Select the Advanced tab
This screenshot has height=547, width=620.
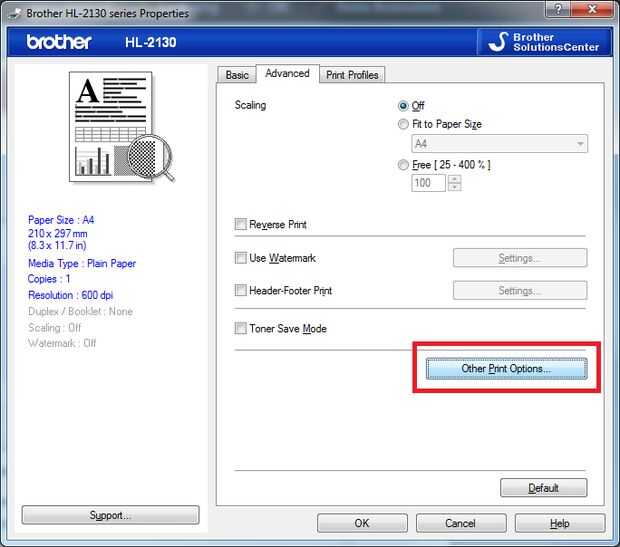[x=287, y=74]
